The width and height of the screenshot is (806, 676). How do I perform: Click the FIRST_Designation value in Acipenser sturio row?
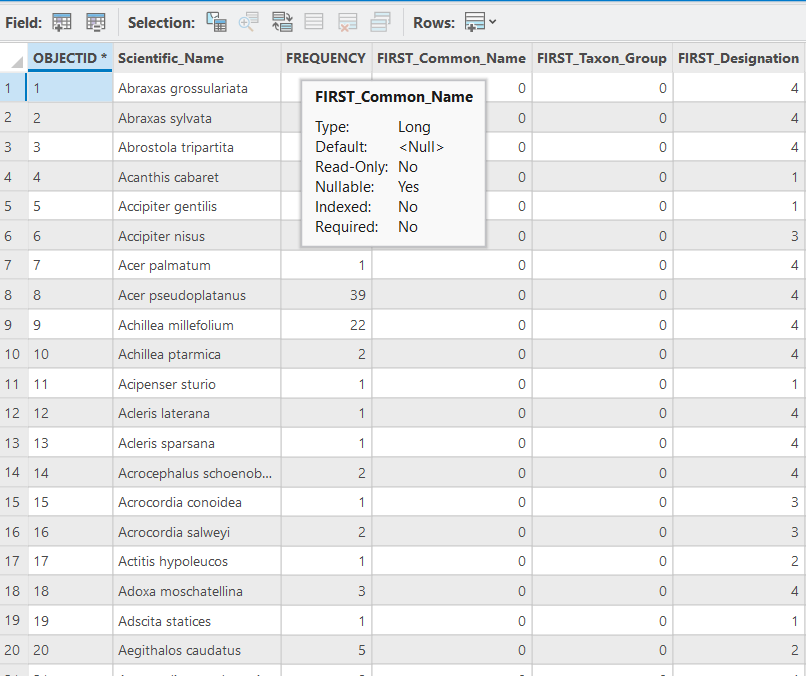(739, 385)
